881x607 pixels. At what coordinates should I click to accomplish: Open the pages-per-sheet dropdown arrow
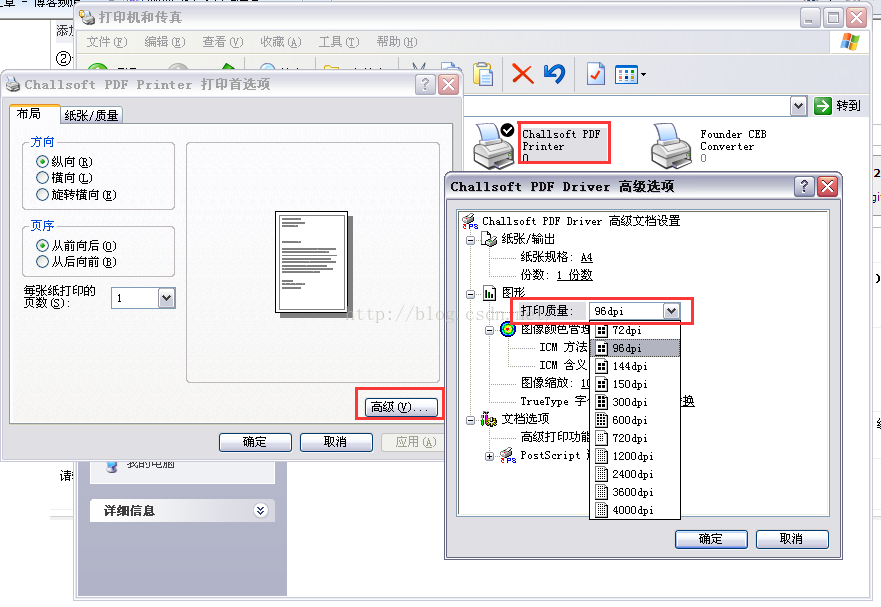(166, 298)
